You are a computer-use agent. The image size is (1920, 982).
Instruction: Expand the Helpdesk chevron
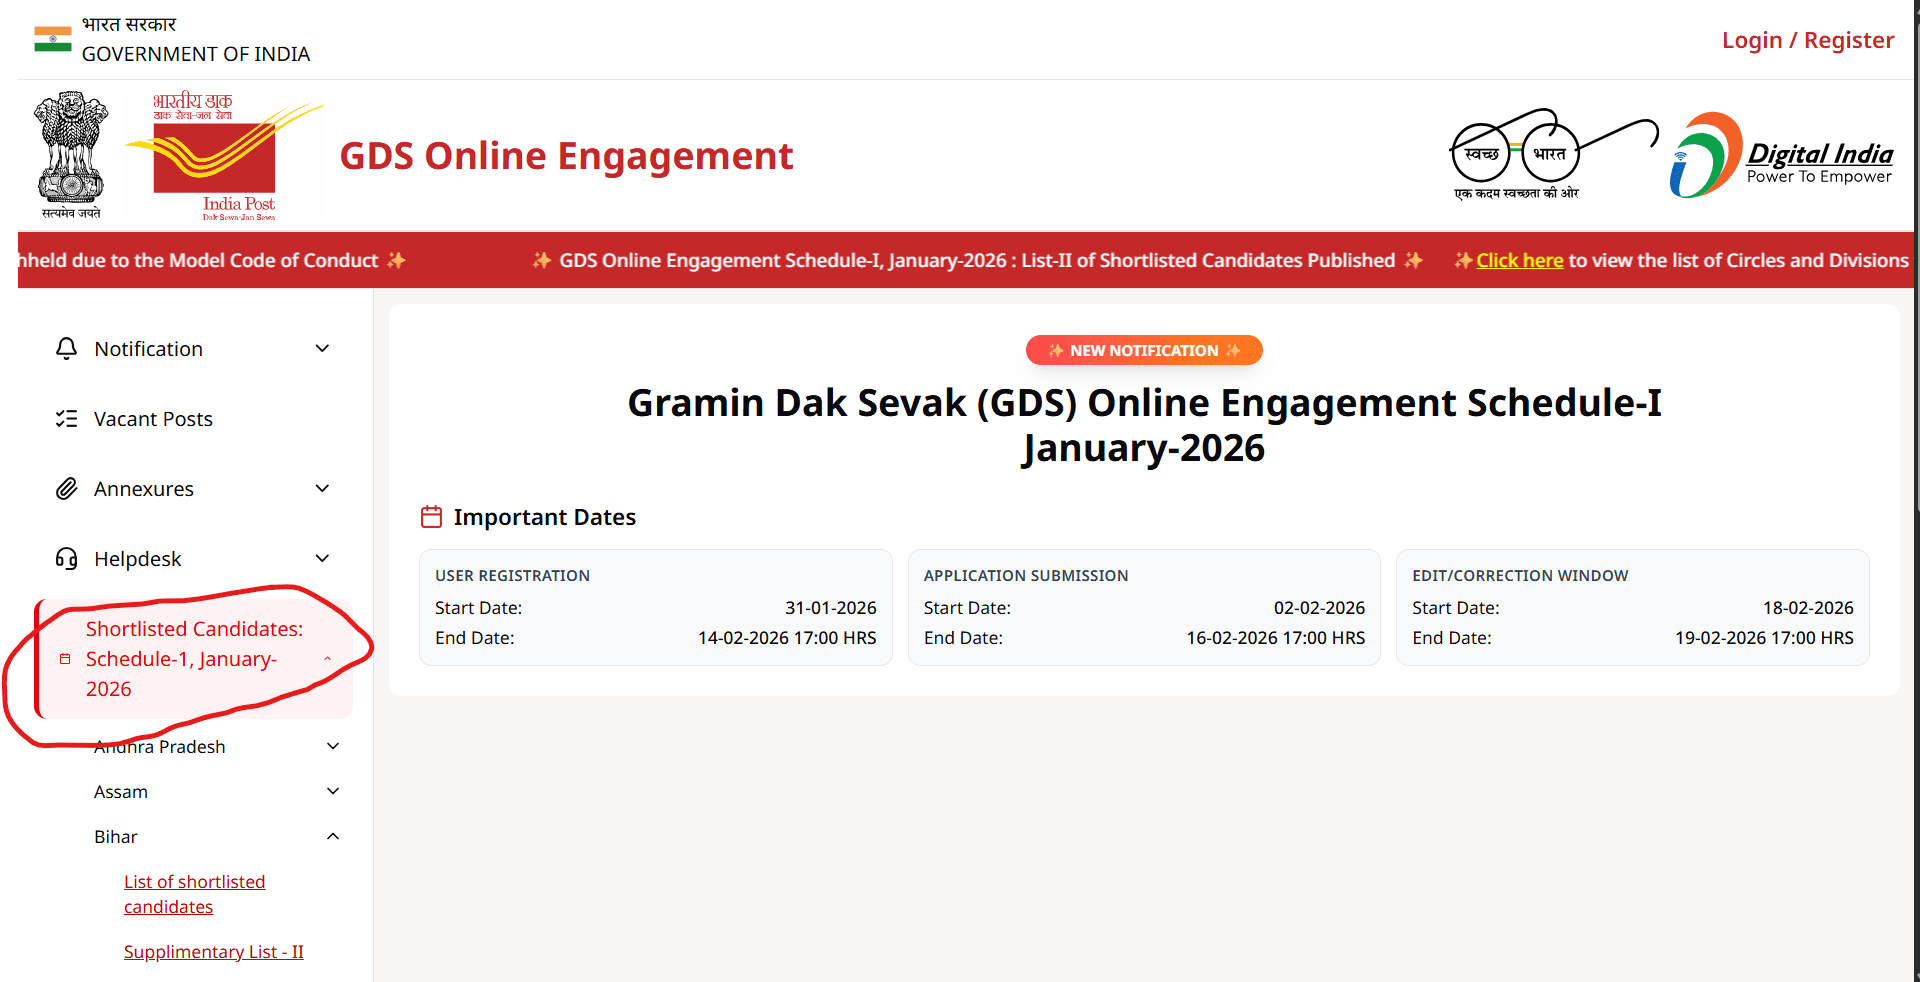click(x=322, y=558)
